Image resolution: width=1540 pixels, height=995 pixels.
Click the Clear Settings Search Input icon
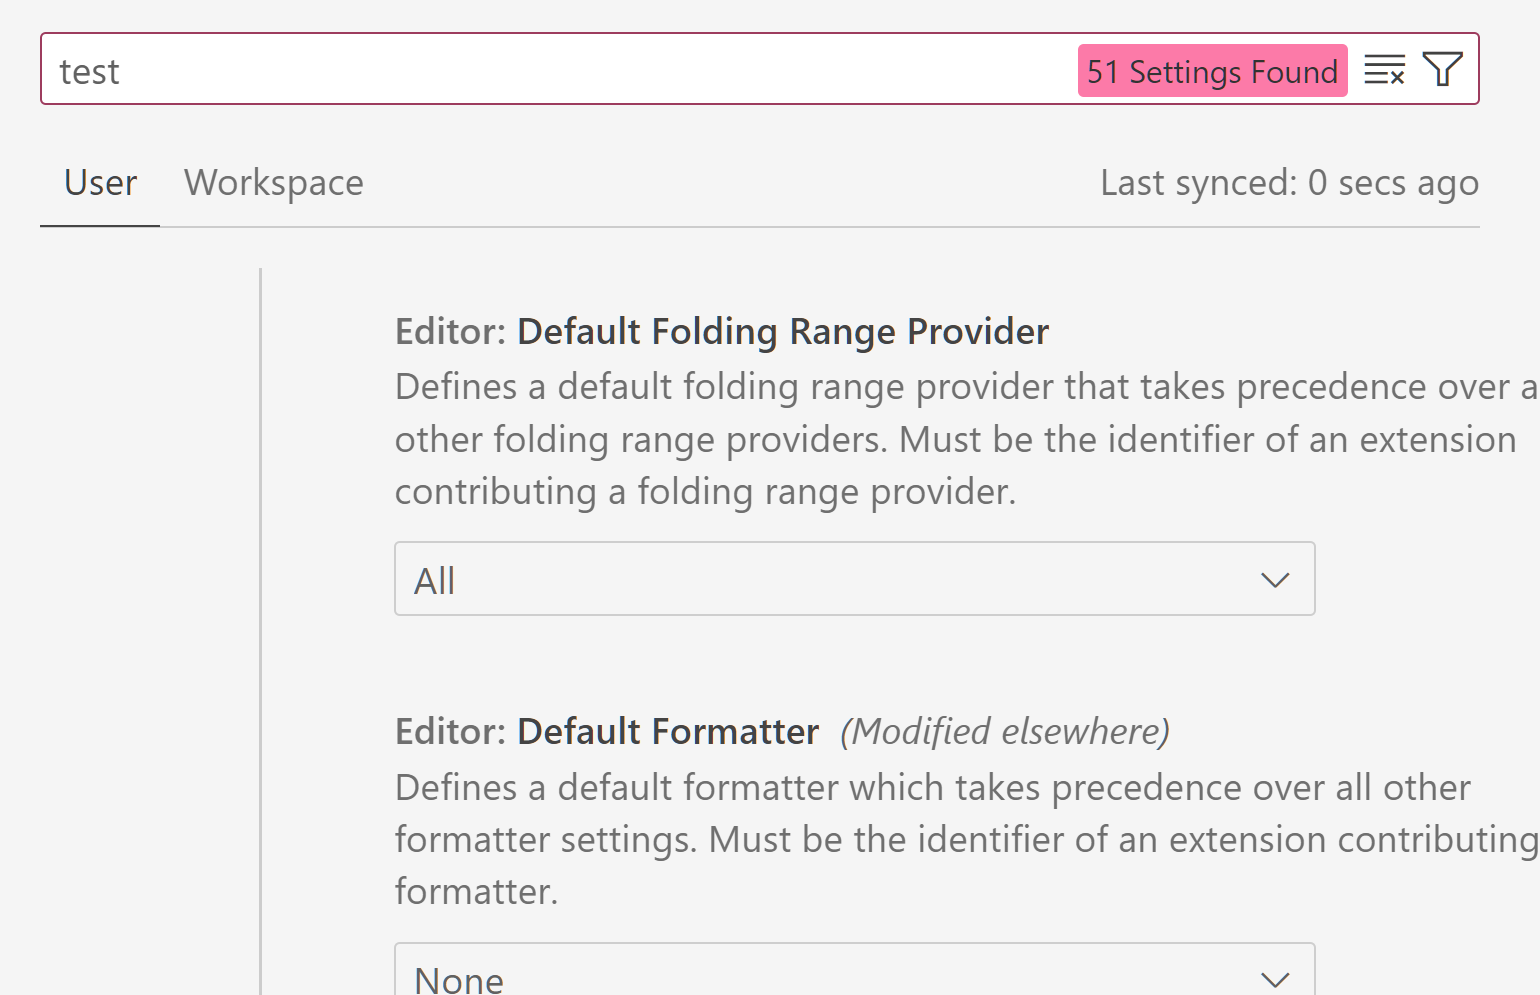coord(1384,70)
